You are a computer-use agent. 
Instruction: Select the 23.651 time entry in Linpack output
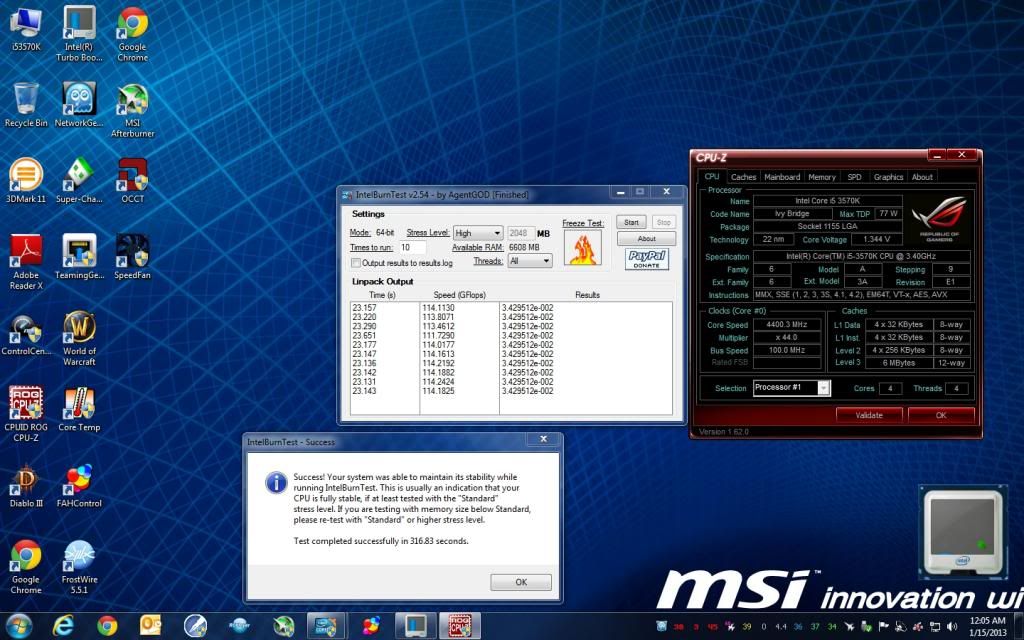tap(364, 335)
